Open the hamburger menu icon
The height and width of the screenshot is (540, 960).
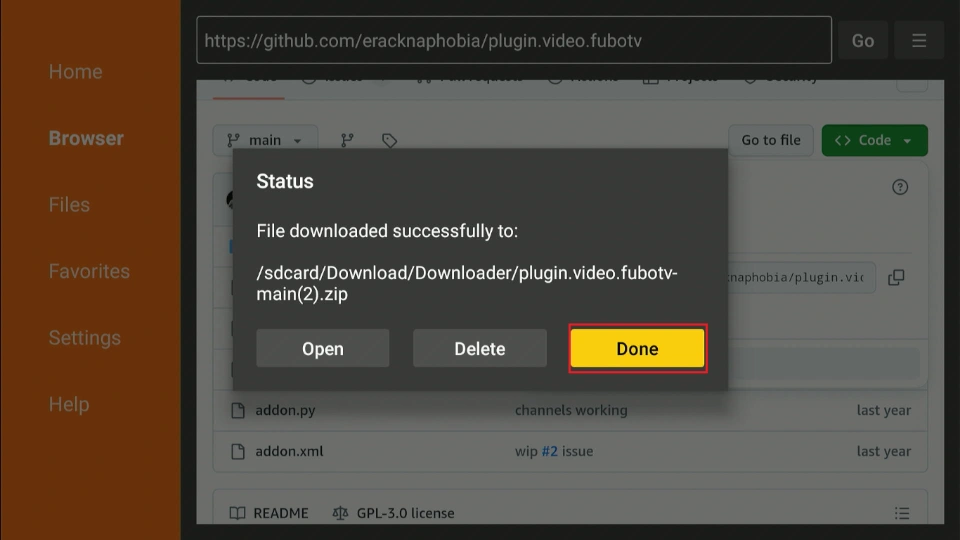tap(918, 40)
